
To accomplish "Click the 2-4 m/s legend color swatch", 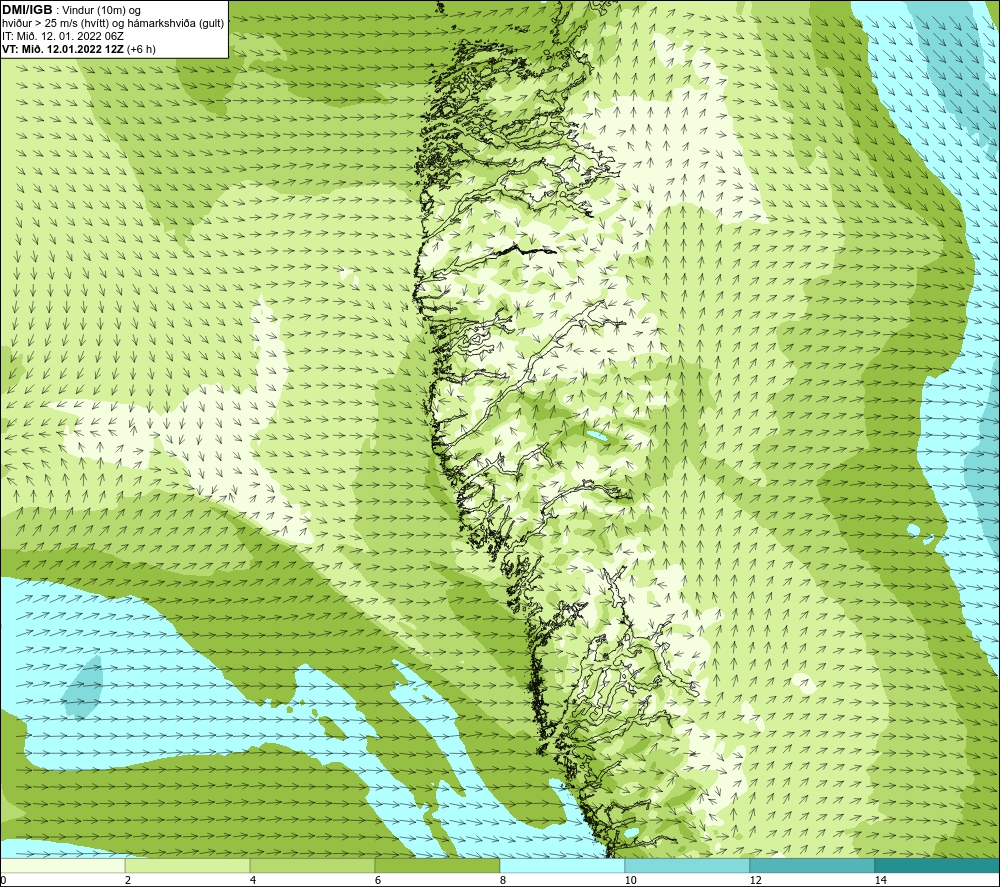I will click(x=188, y=865).
